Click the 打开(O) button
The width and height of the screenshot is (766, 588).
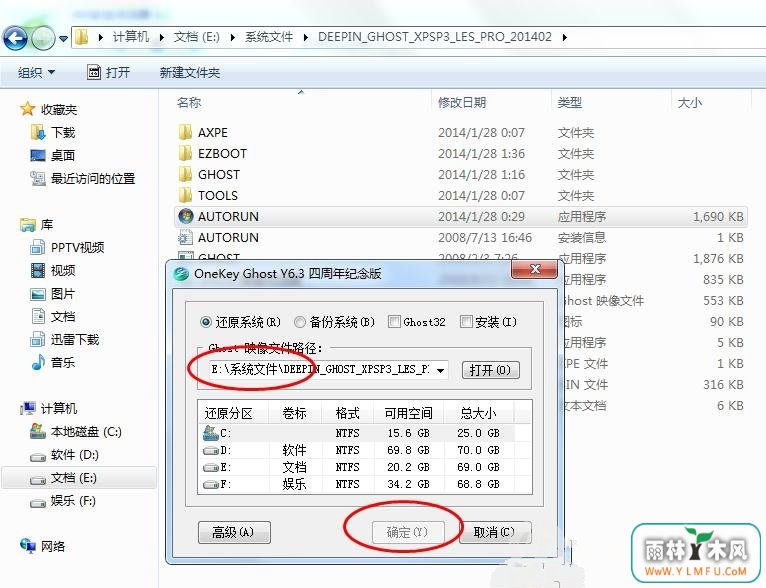[490, 370]
